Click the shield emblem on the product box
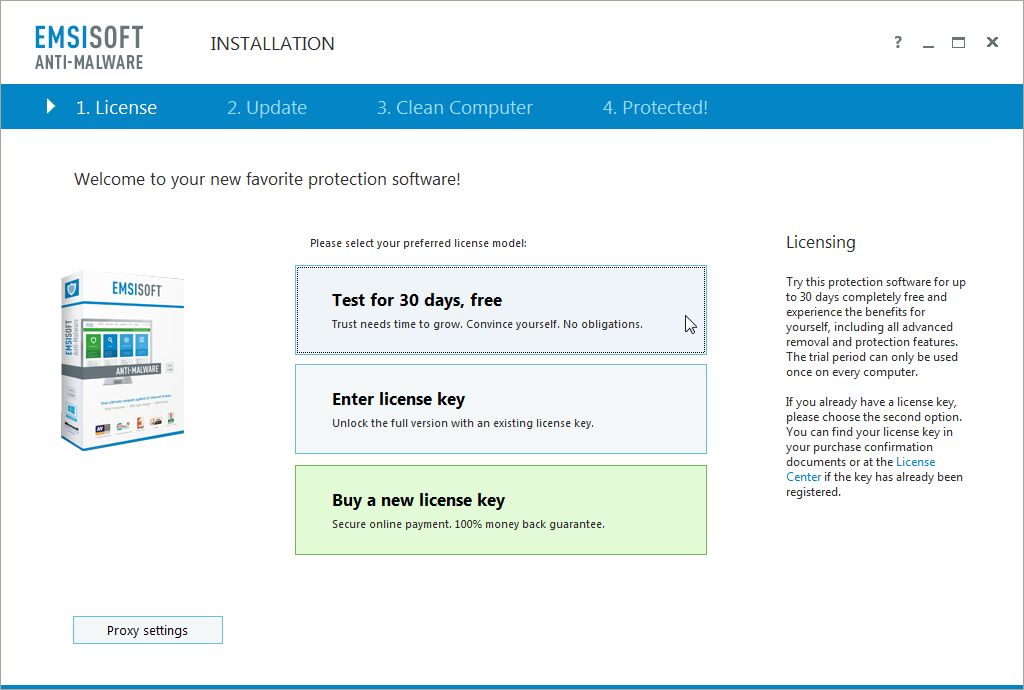Viewport: 1024px width, 690px height. tap(72, 290)
